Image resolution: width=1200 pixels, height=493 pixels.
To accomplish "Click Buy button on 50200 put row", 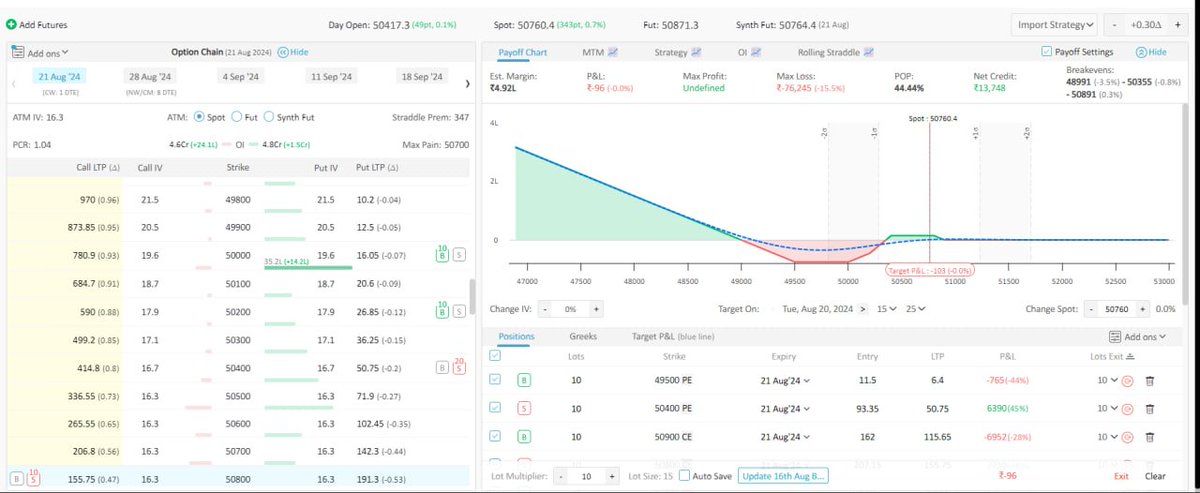I will click(x=441, y=312).
